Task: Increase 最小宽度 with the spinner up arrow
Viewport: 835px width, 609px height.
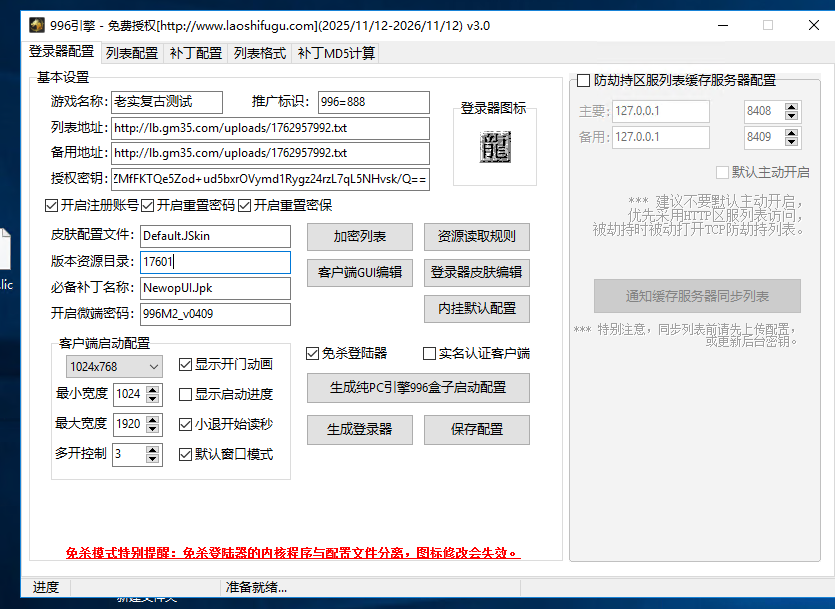Action: click(x=153, y=389)
